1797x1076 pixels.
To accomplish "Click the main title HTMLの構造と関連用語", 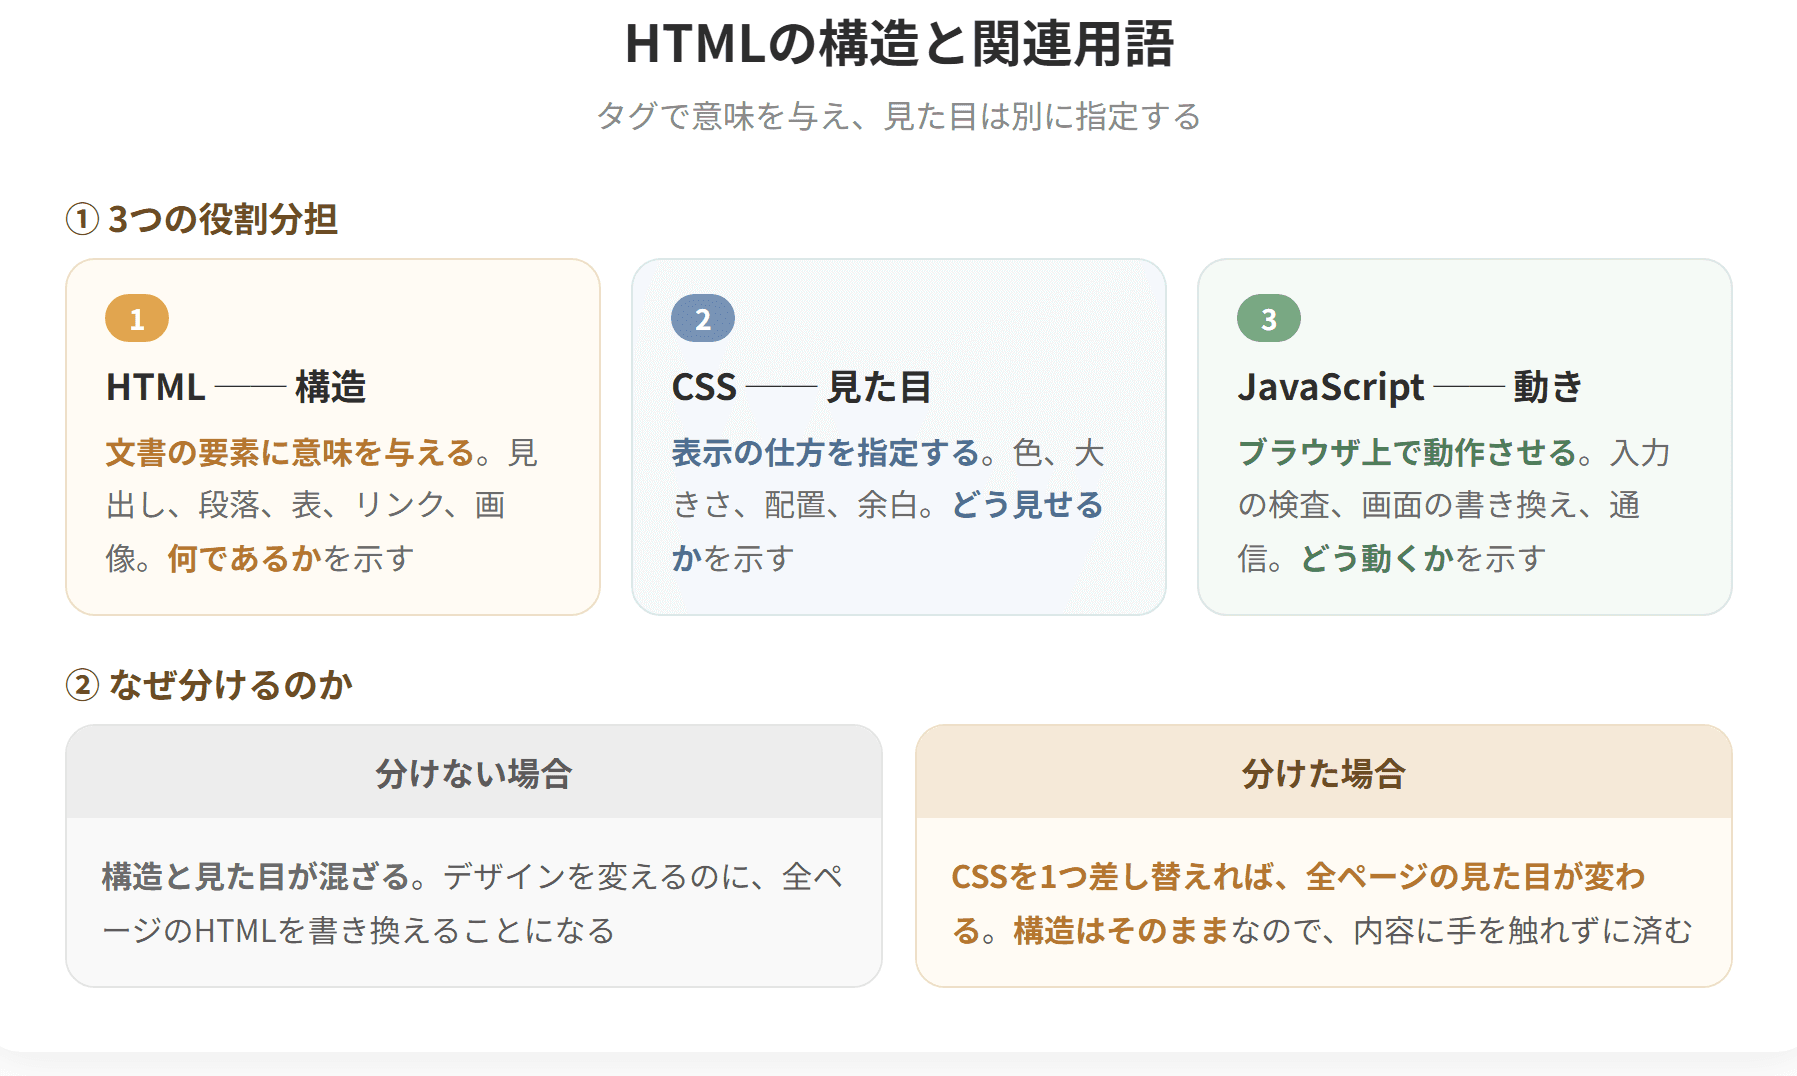I will coord(899,44).
